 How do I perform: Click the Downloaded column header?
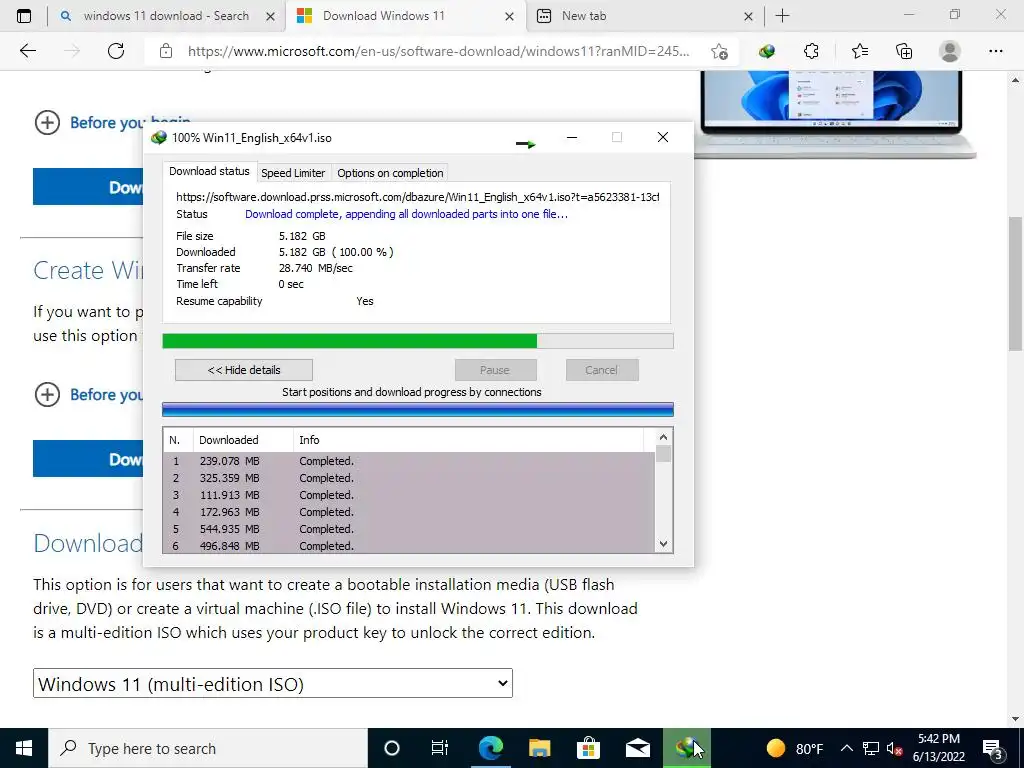point(243,440)
